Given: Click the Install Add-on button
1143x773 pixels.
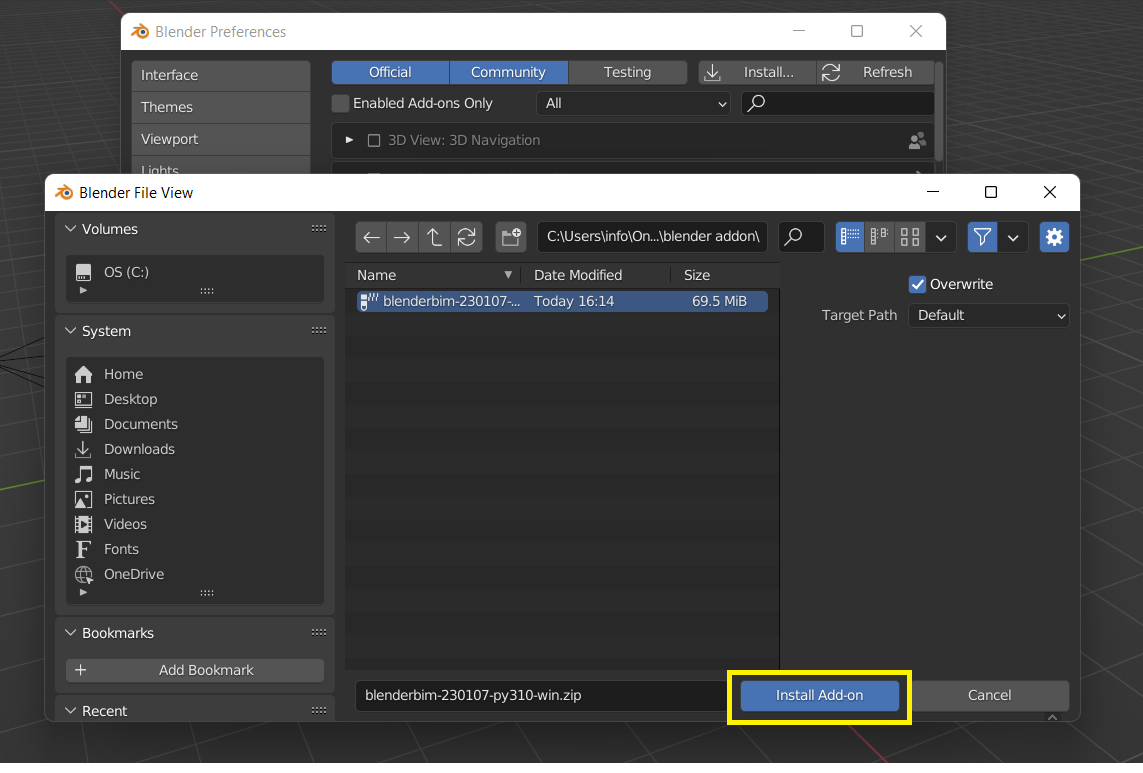Looking at the screenshot, I should [x=818, y=695].
